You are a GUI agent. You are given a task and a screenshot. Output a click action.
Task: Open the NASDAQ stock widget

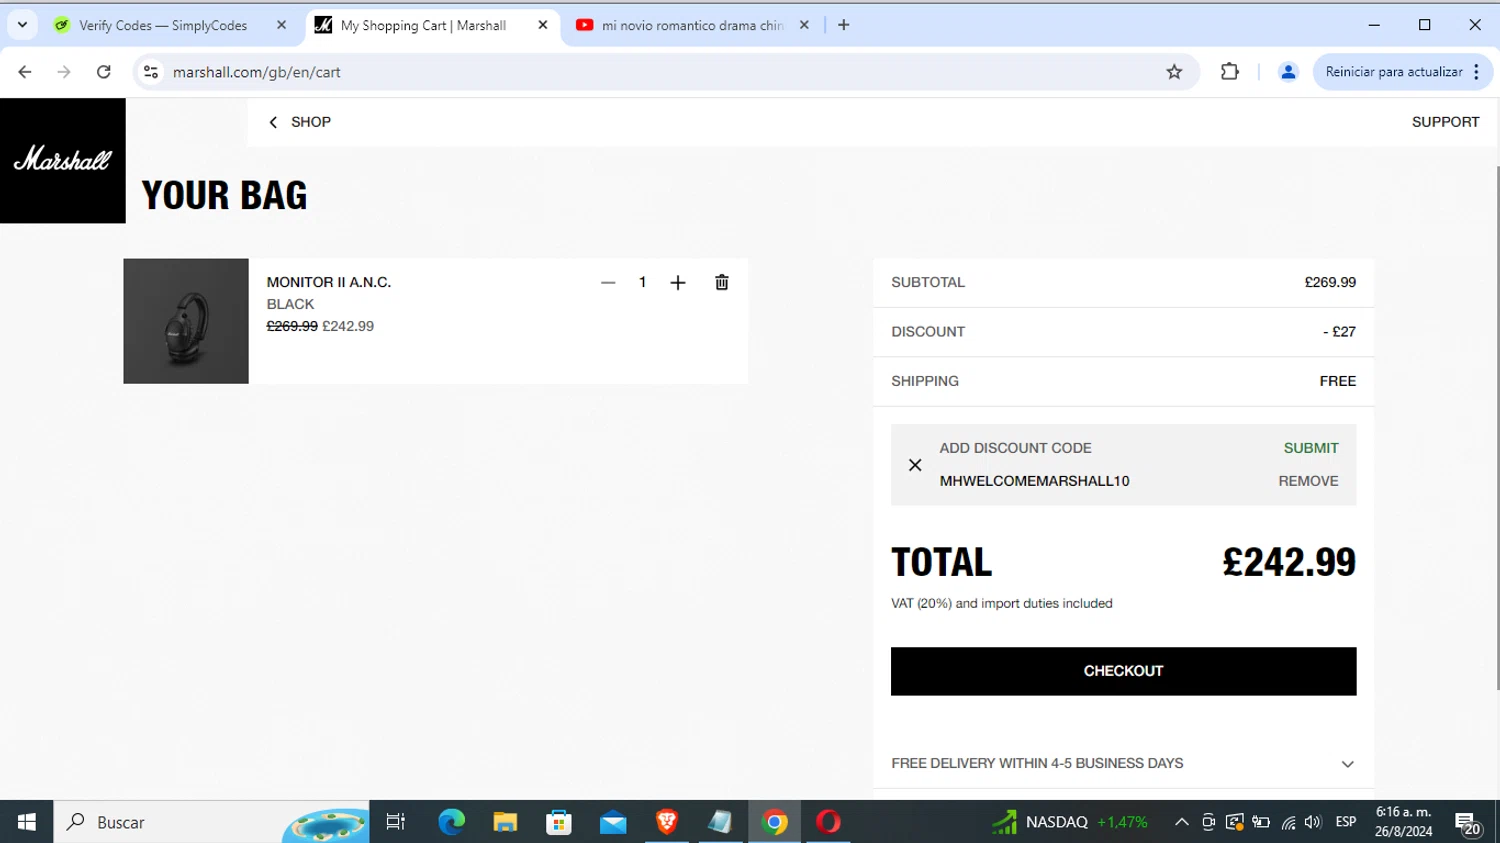[x=1069, y=822]
